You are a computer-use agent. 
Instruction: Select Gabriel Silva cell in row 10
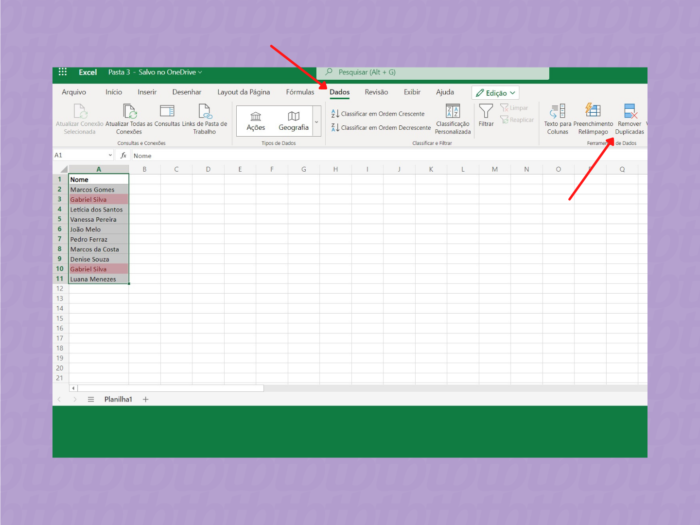[x=99, y=269]
